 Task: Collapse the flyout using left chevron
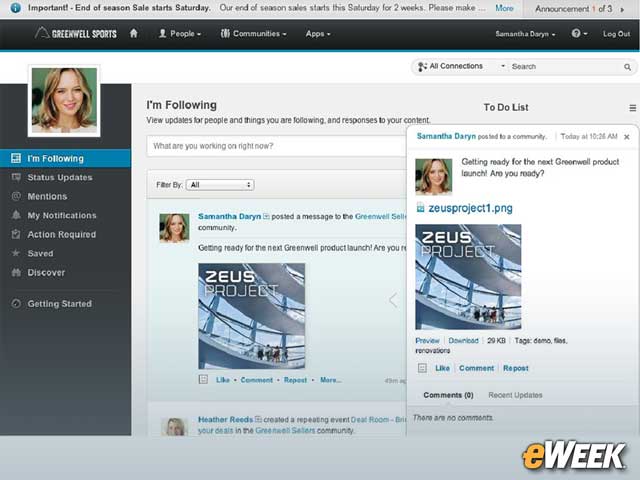click(x=393, y=300)
